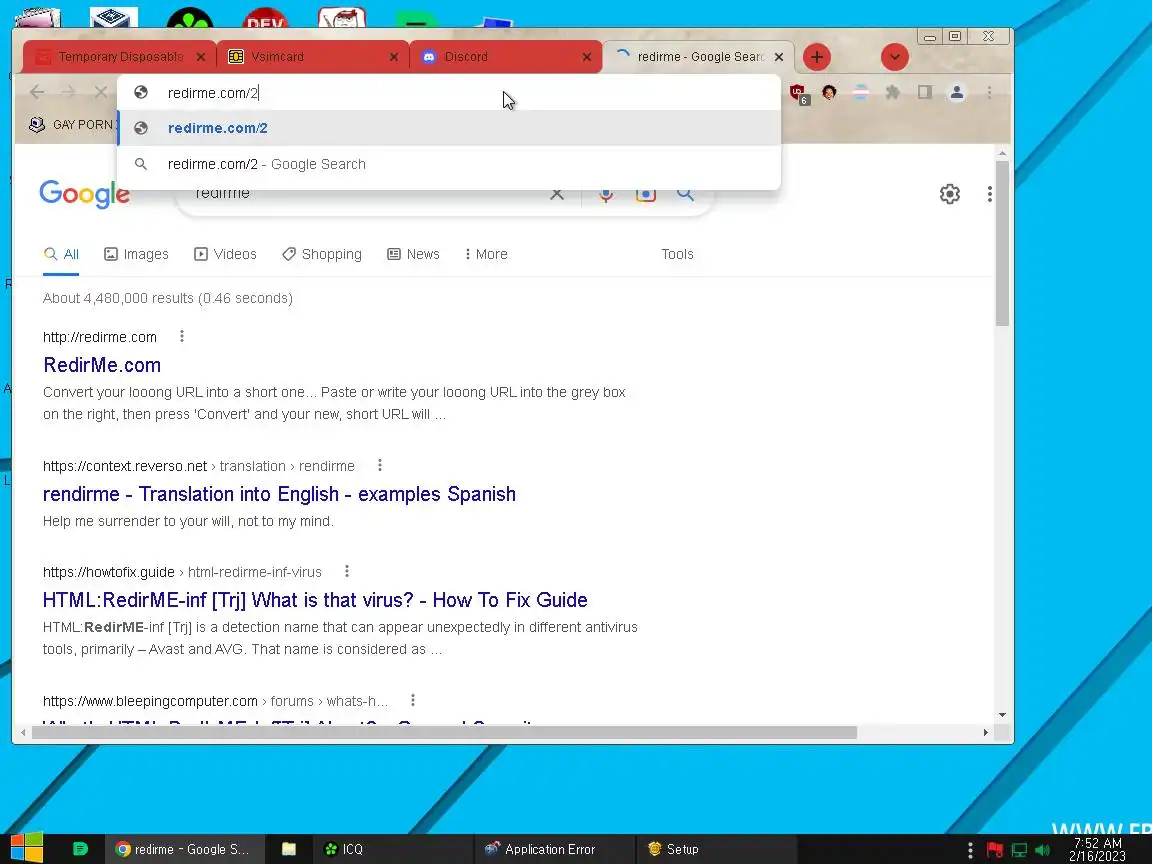Open the uBlock Origin extension icon
Viewport: 1152px width, 864px height.
pos(798,93)
